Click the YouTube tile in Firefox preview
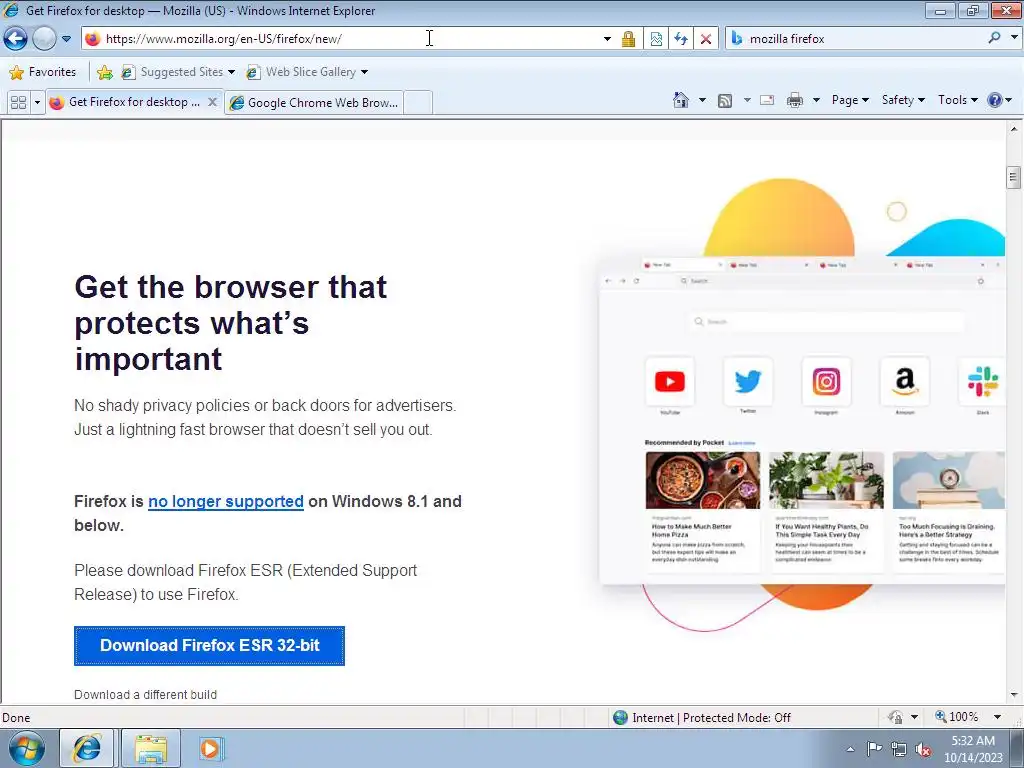The height and width of the screenshot is (768, 1024). coord(669,381)
